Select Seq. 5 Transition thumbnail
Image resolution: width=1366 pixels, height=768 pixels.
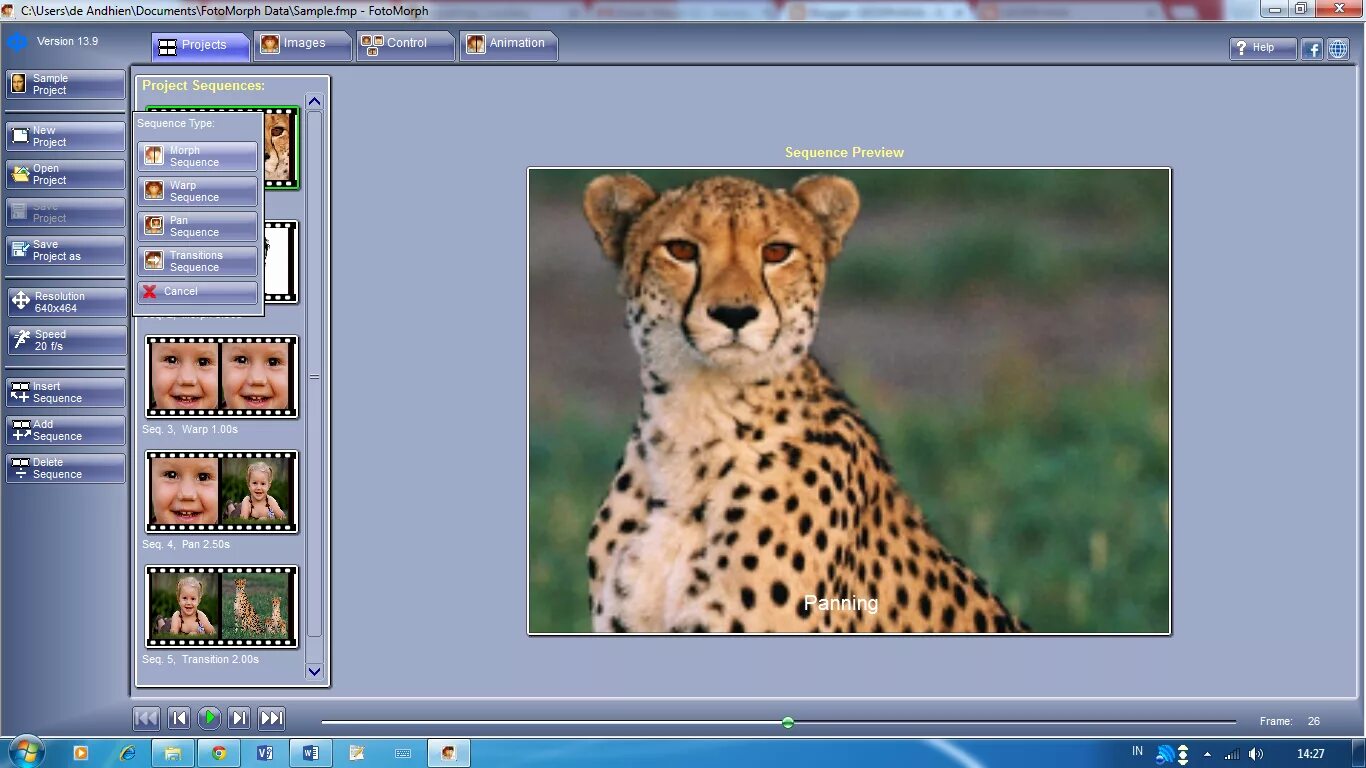222,607
